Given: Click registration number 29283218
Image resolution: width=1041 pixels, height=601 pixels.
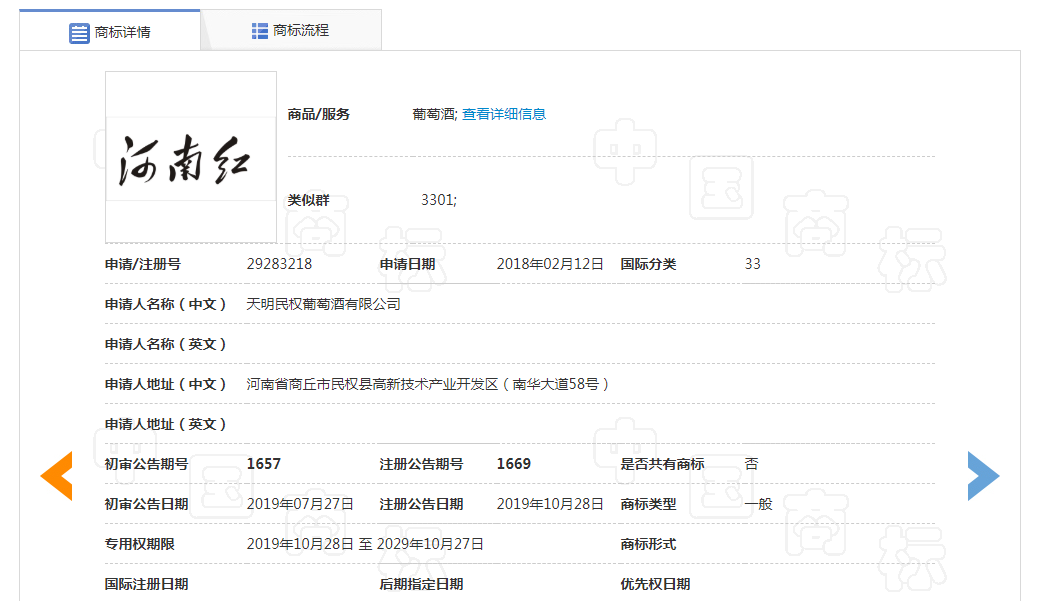Looking at the screenshot, I should click(279, 264).
